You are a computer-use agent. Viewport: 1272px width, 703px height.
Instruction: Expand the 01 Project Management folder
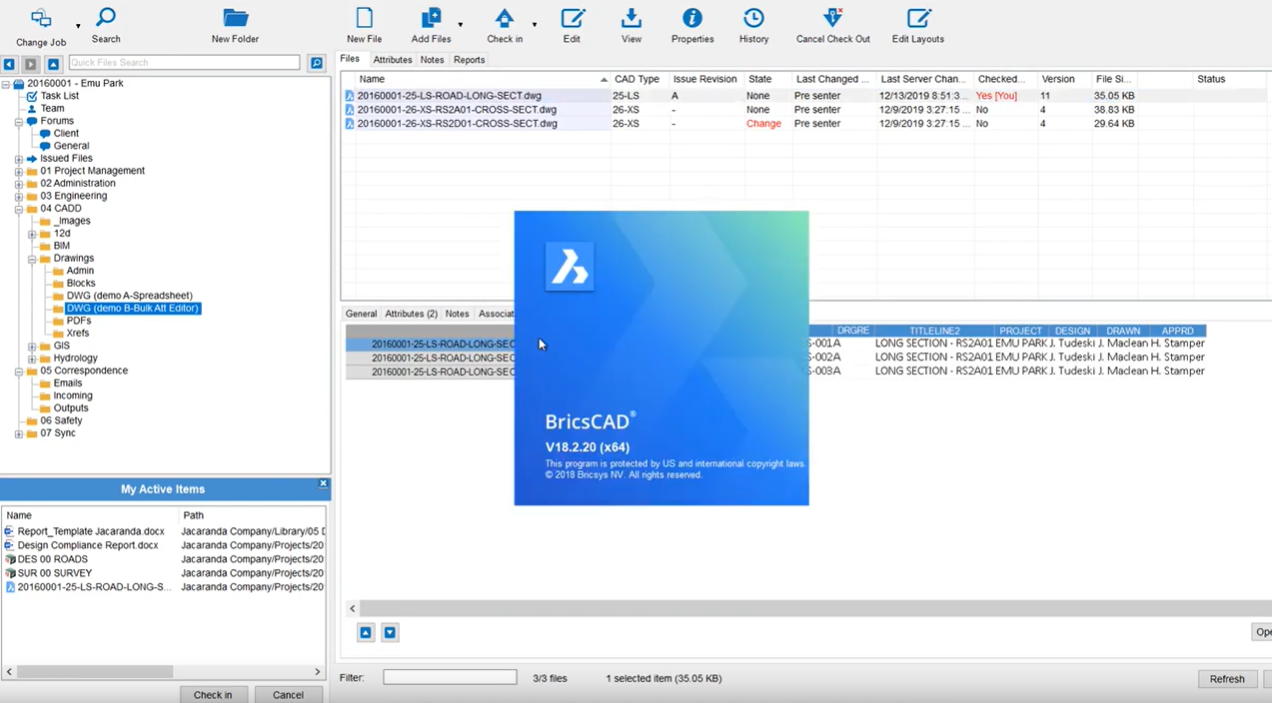[19, 171]
